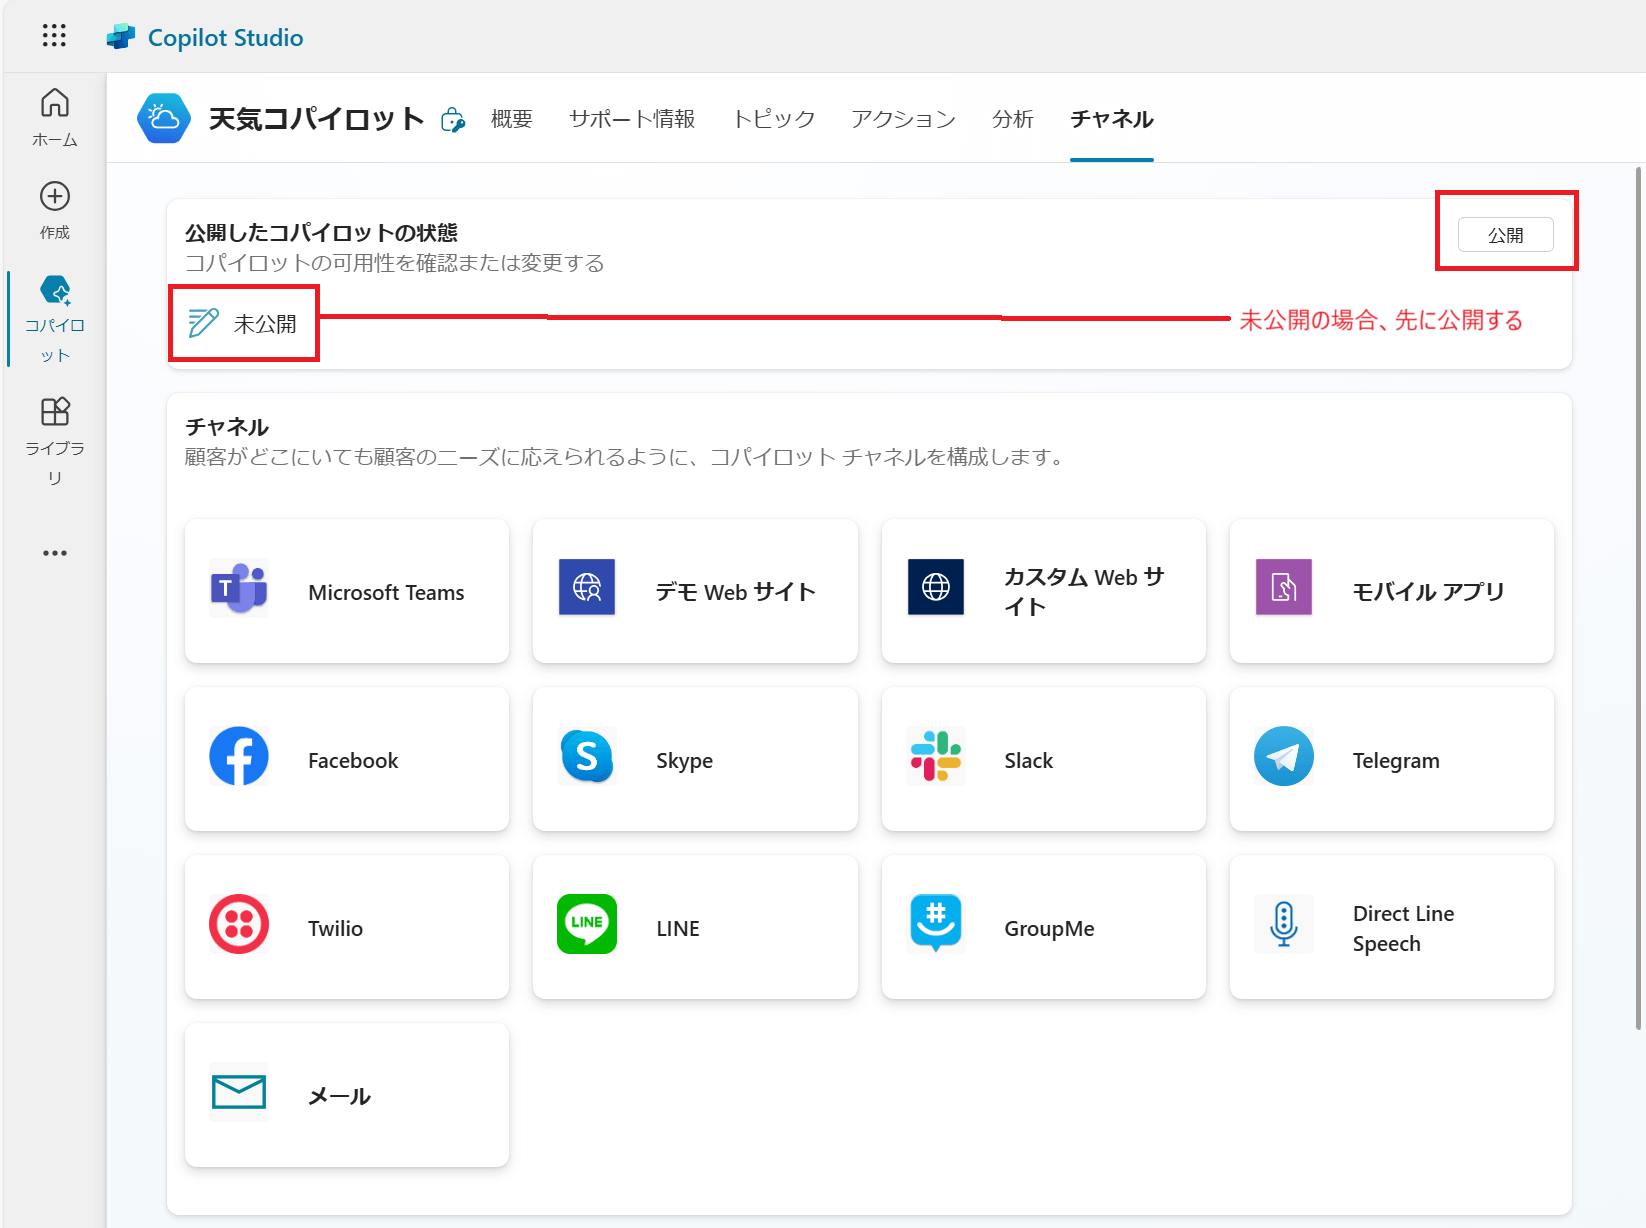
Task: Open the Slack channel card
Action: point(1044,759)
